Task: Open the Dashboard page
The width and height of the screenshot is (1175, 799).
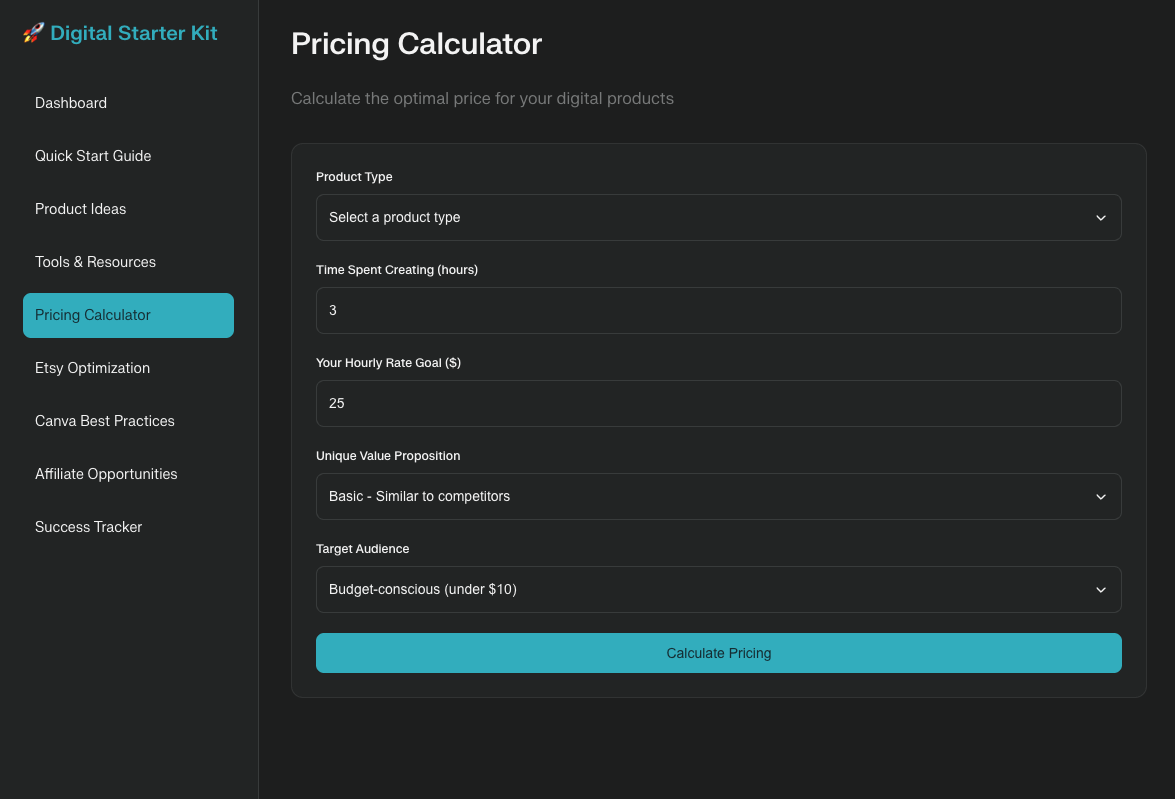Action: [71, 103]
